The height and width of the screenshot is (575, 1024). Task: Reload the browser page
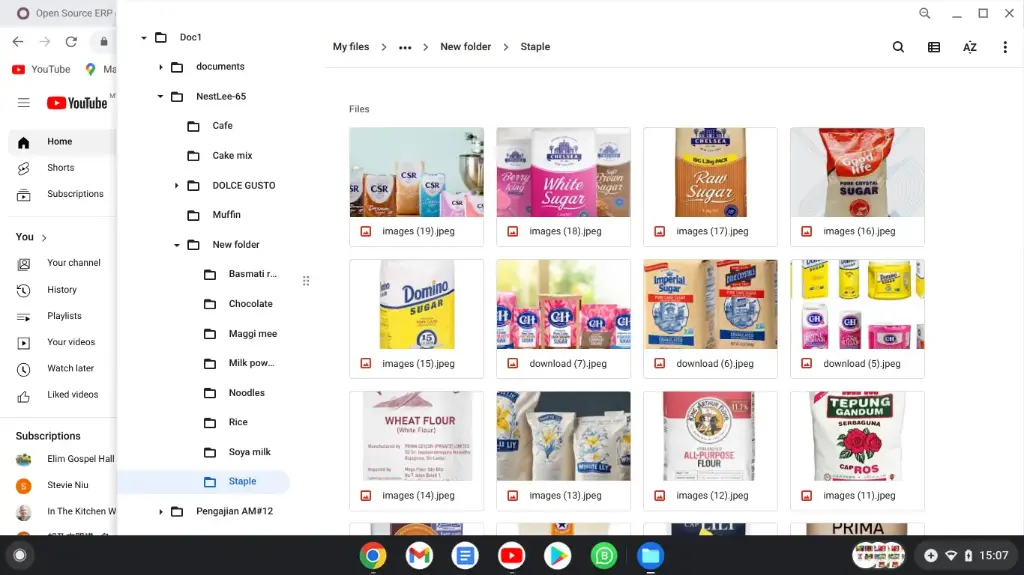click(x=71, y=42)
